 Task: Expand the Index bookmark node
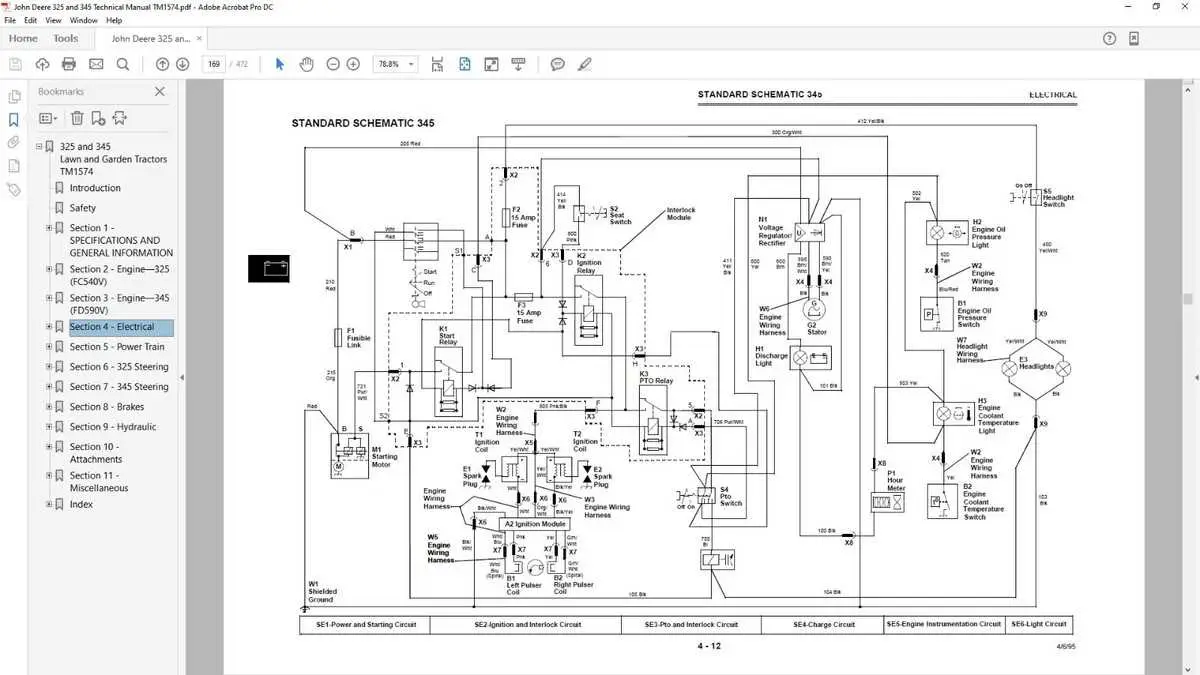point(49,505)
